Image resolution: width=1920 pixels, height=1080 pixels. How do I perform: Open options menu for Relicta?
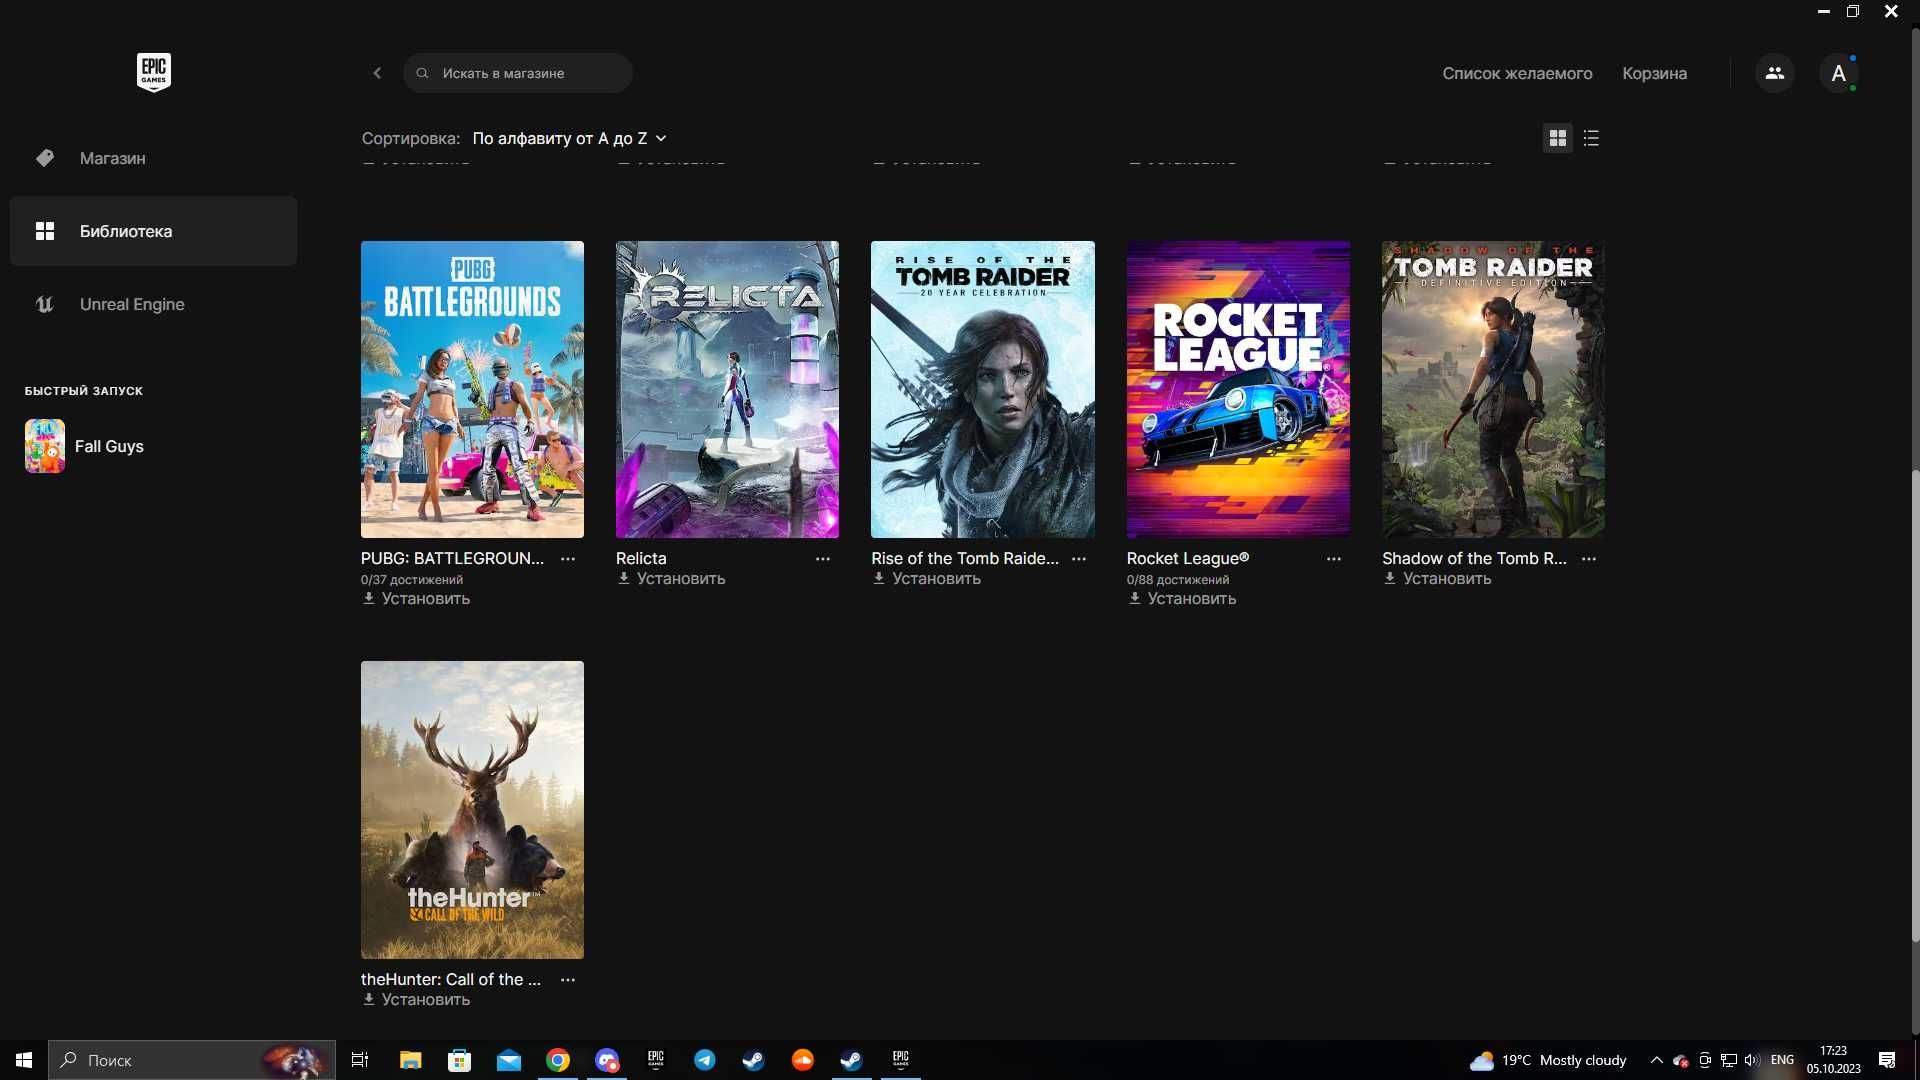(823, 559)
